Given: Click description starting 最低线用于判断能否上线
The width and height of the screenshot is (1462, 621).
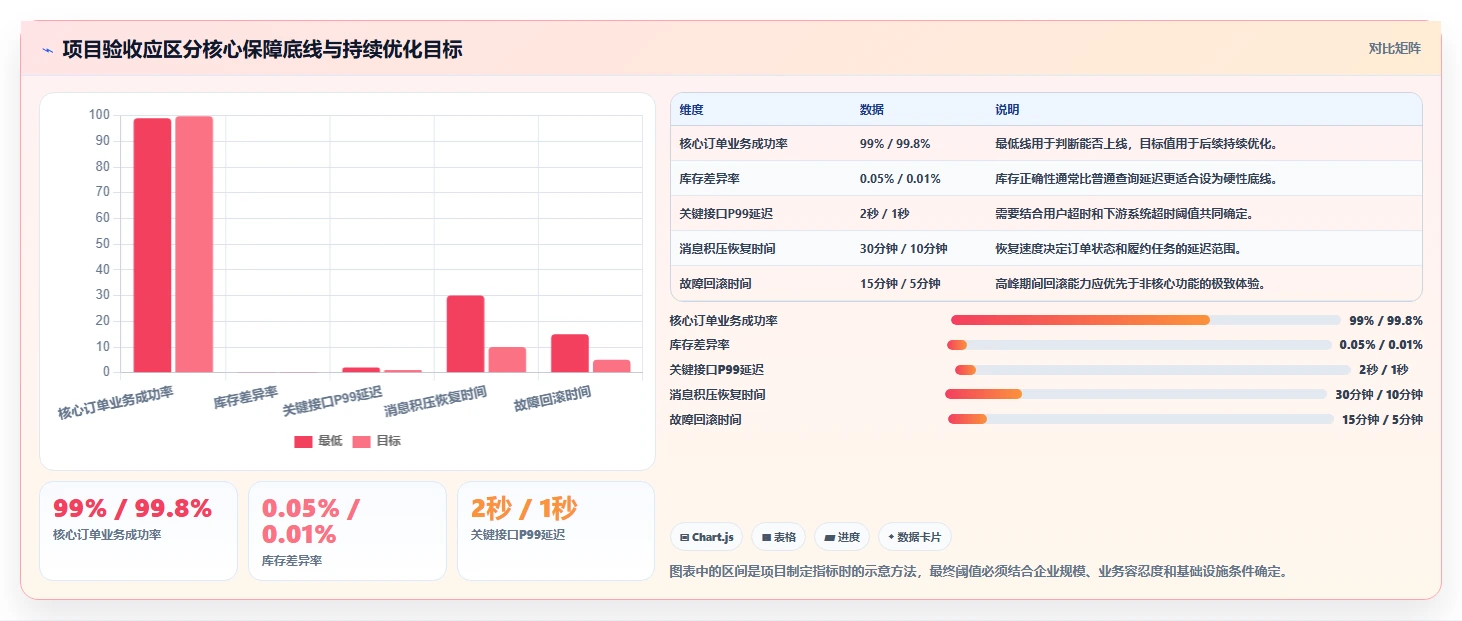Looking at the screenshot, I should tap(1136, 144).
